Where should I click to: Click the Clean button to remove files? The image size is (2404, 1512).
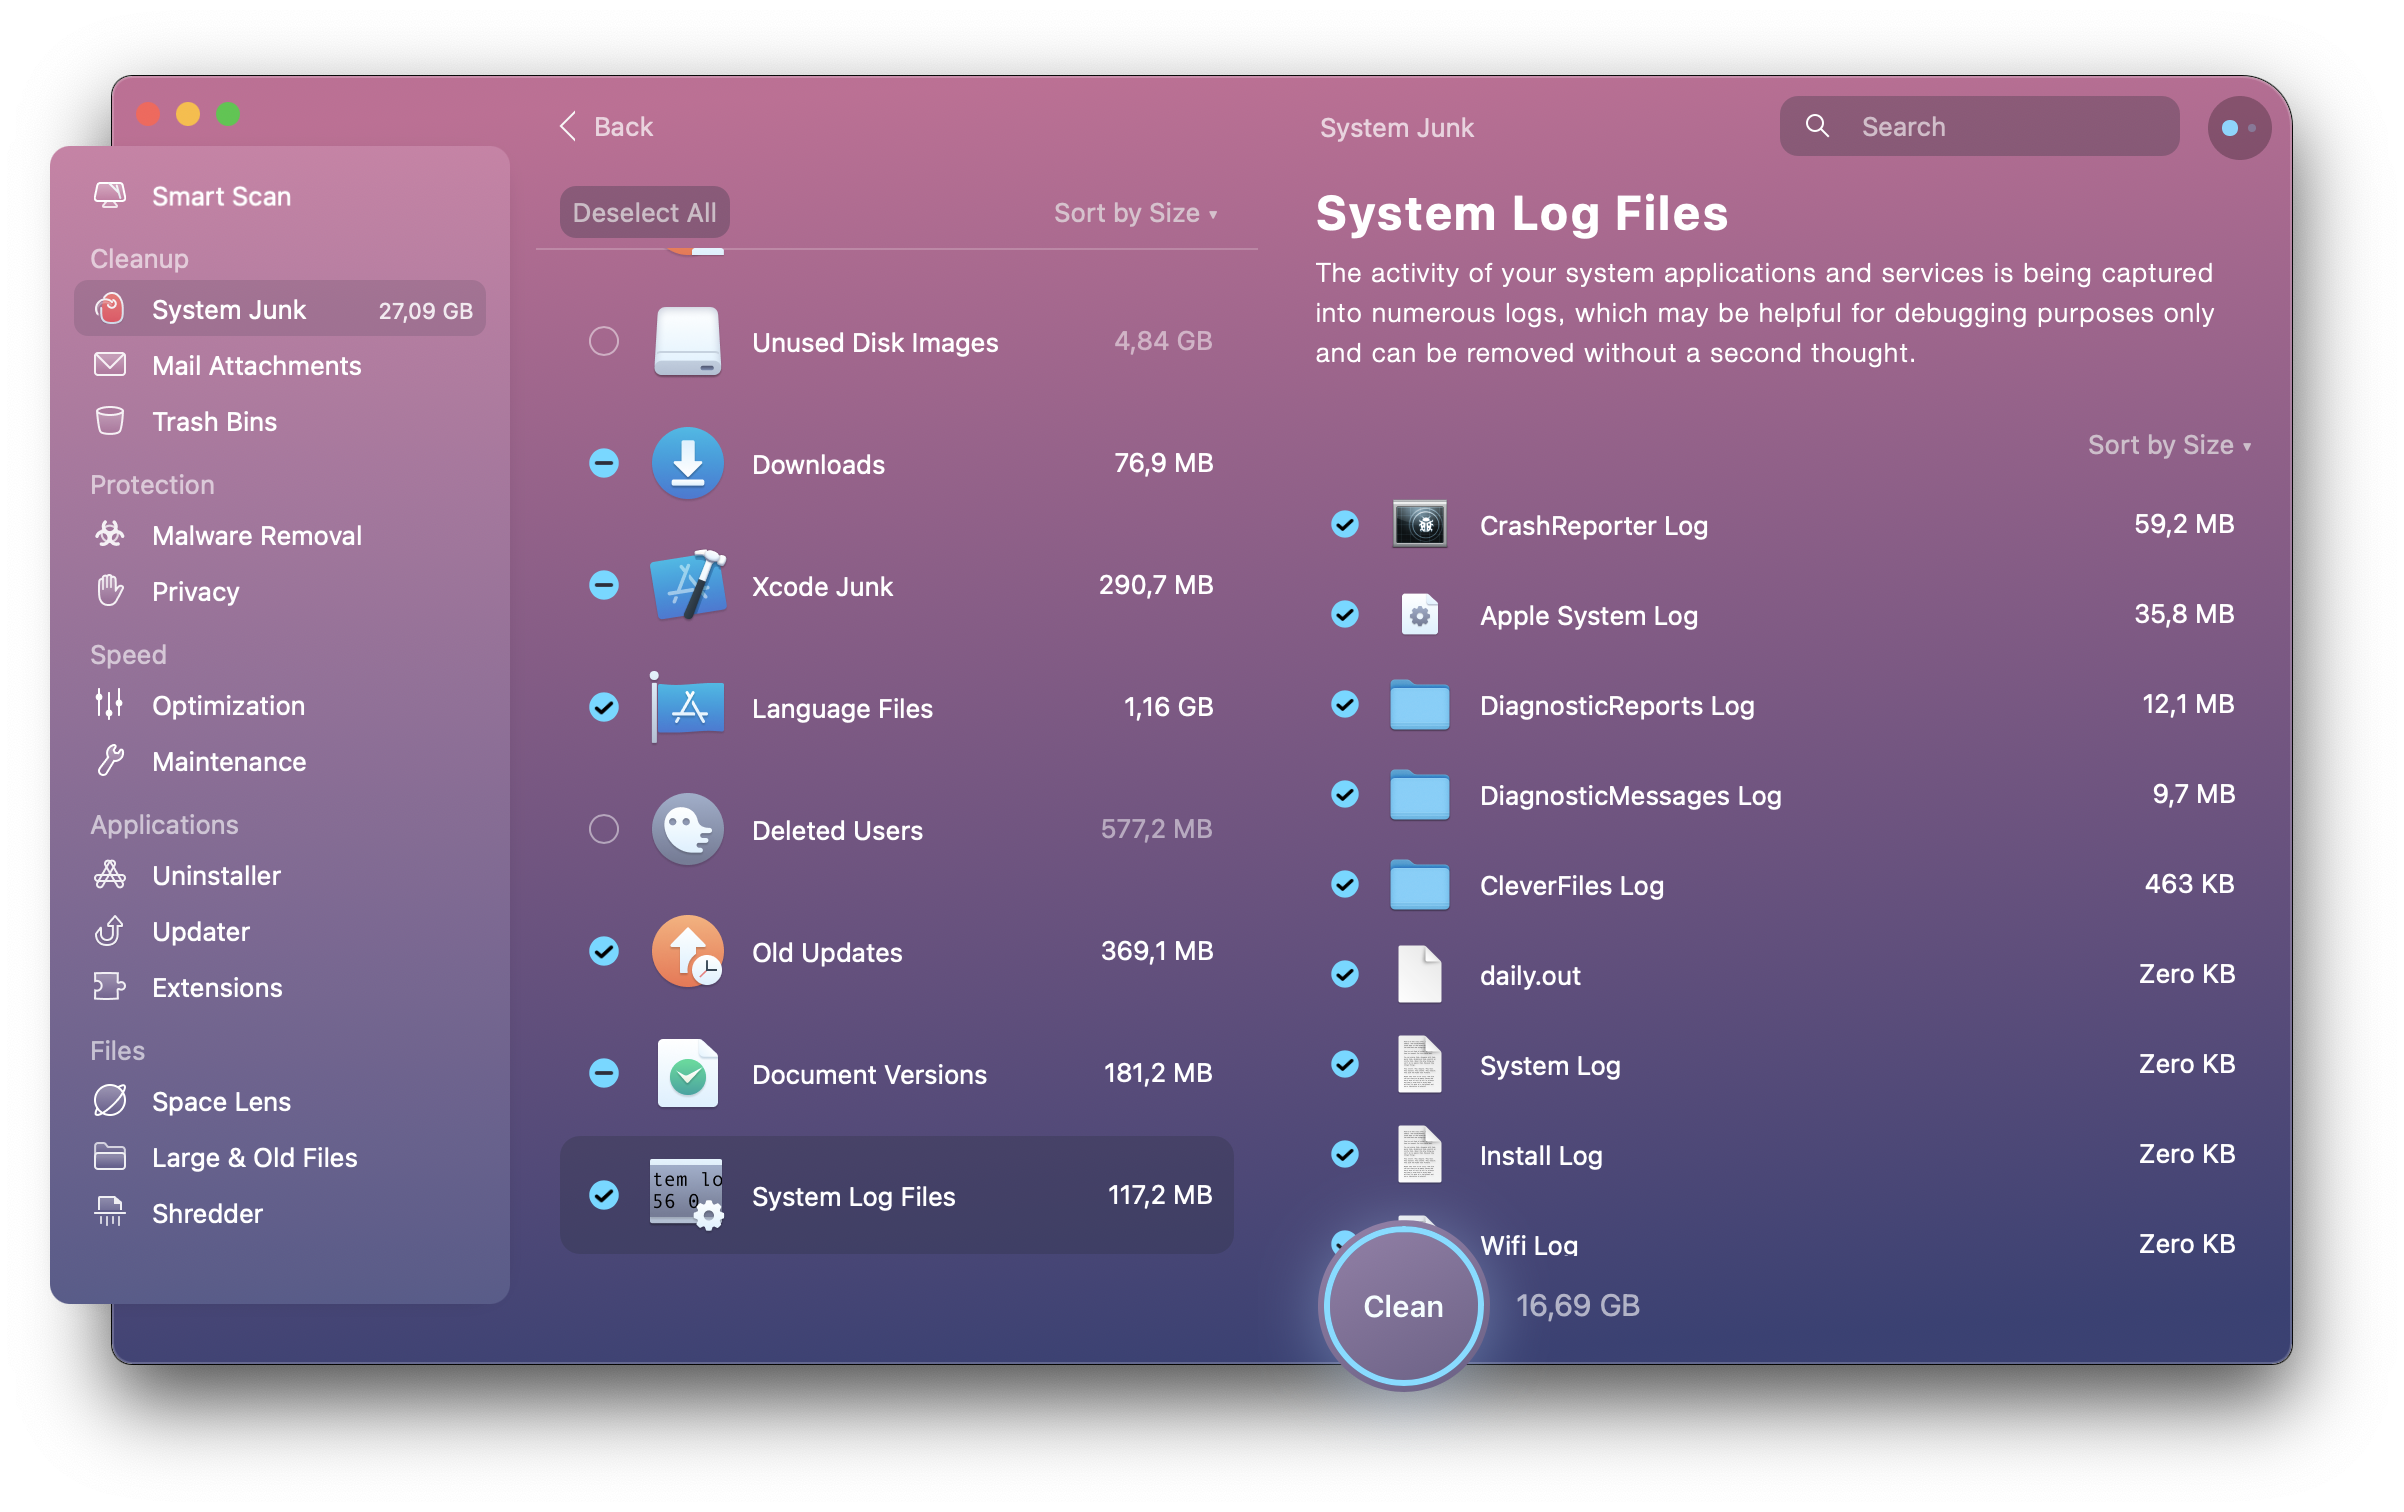(1402, 1306)
